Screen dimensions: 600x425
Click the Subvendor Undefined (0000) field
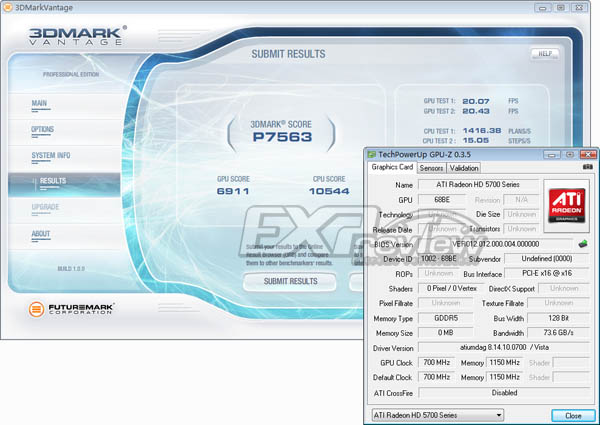(x=547, y=259)
